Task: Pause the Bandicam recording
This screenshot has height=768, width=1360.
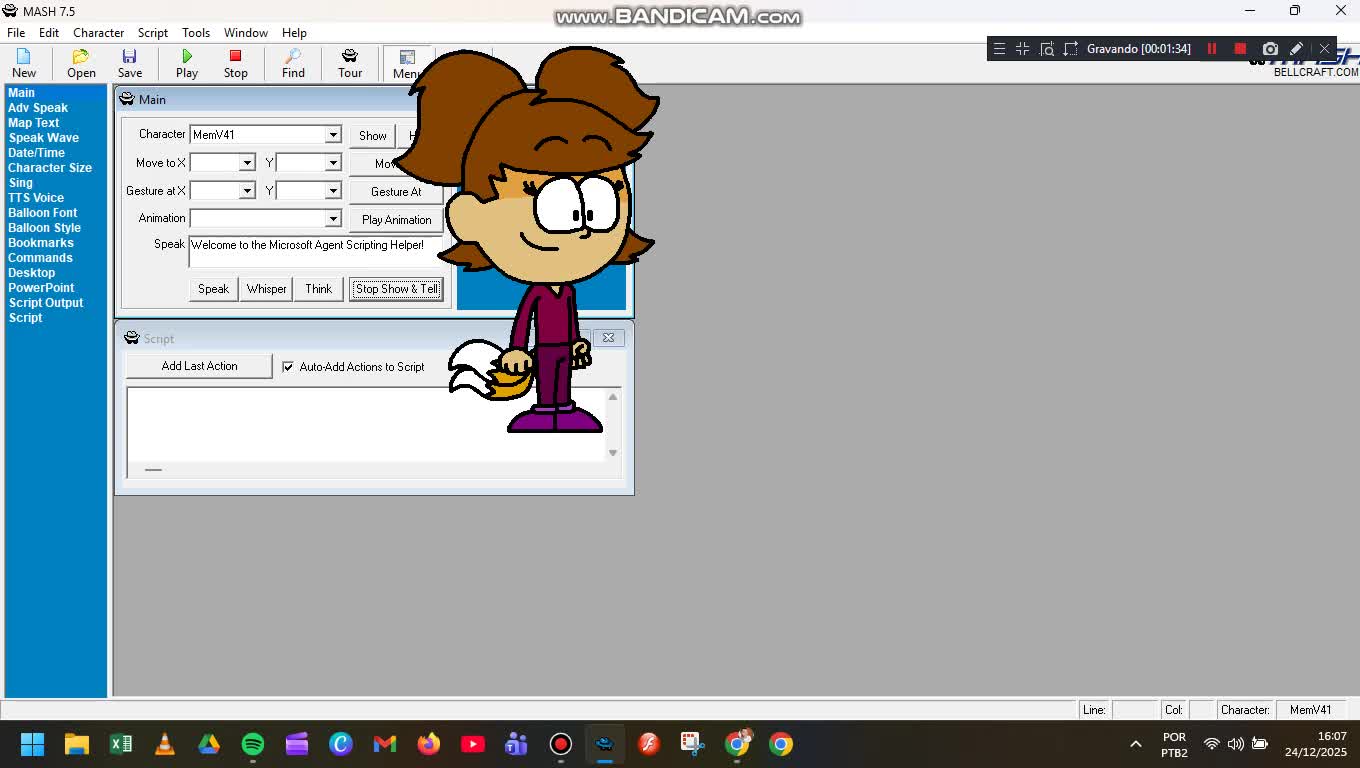Action: (1212, 48)
